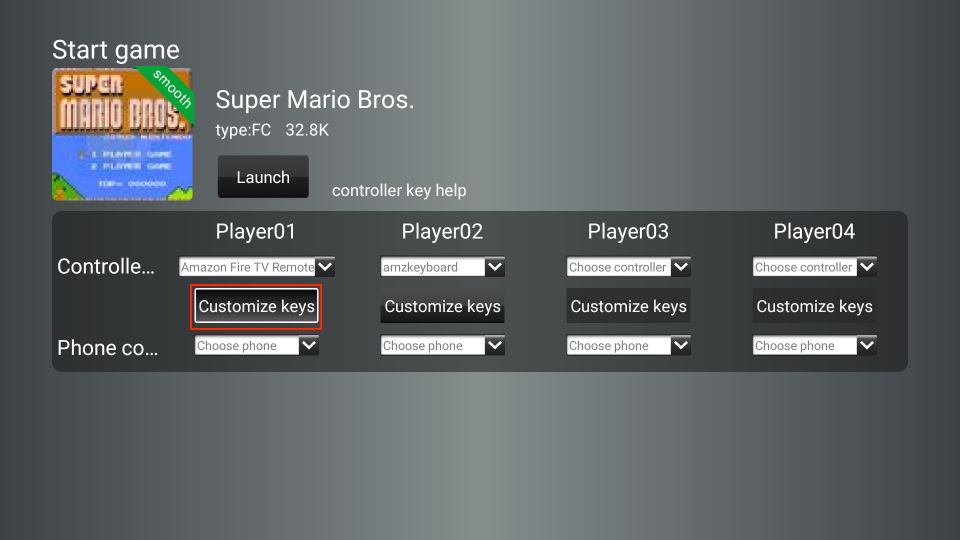Click the truncated Phone co... row label
The width and height of the screenshot is (960, 540).
pos(108,348)
